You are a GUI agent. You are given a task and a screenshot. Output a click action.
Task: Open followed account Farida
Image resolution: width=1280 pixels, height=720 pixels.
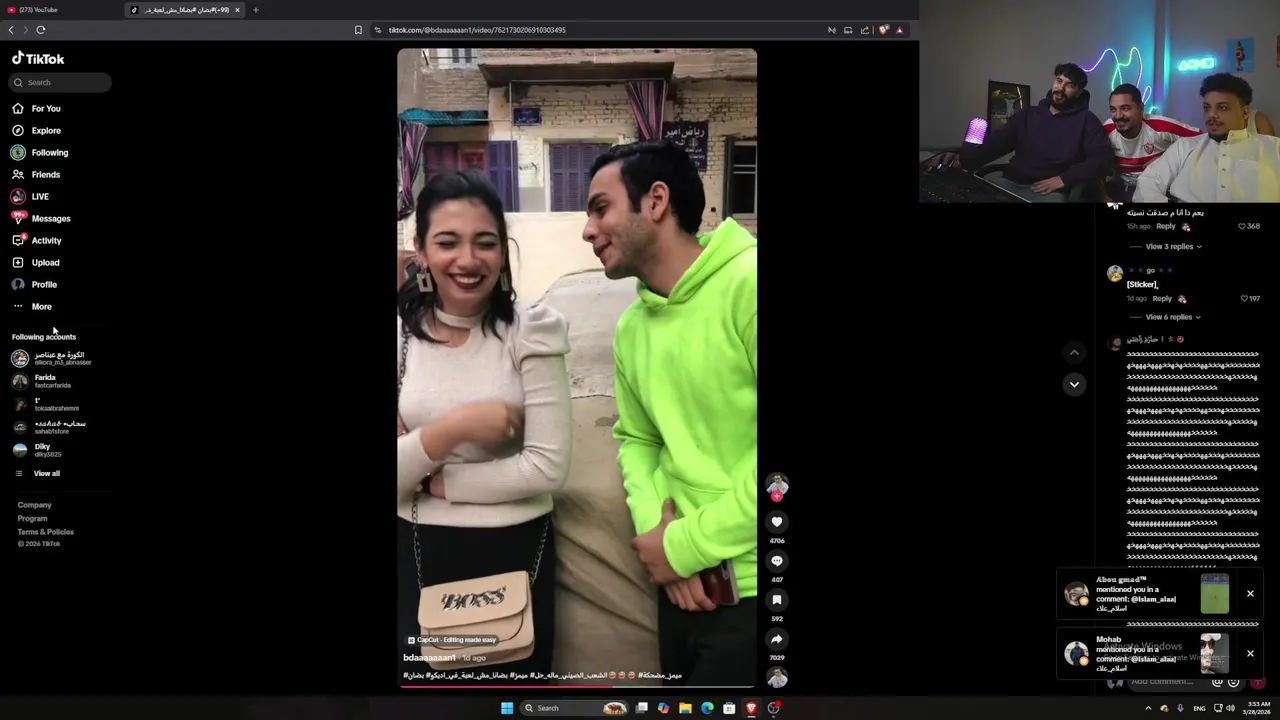point(42,381)
